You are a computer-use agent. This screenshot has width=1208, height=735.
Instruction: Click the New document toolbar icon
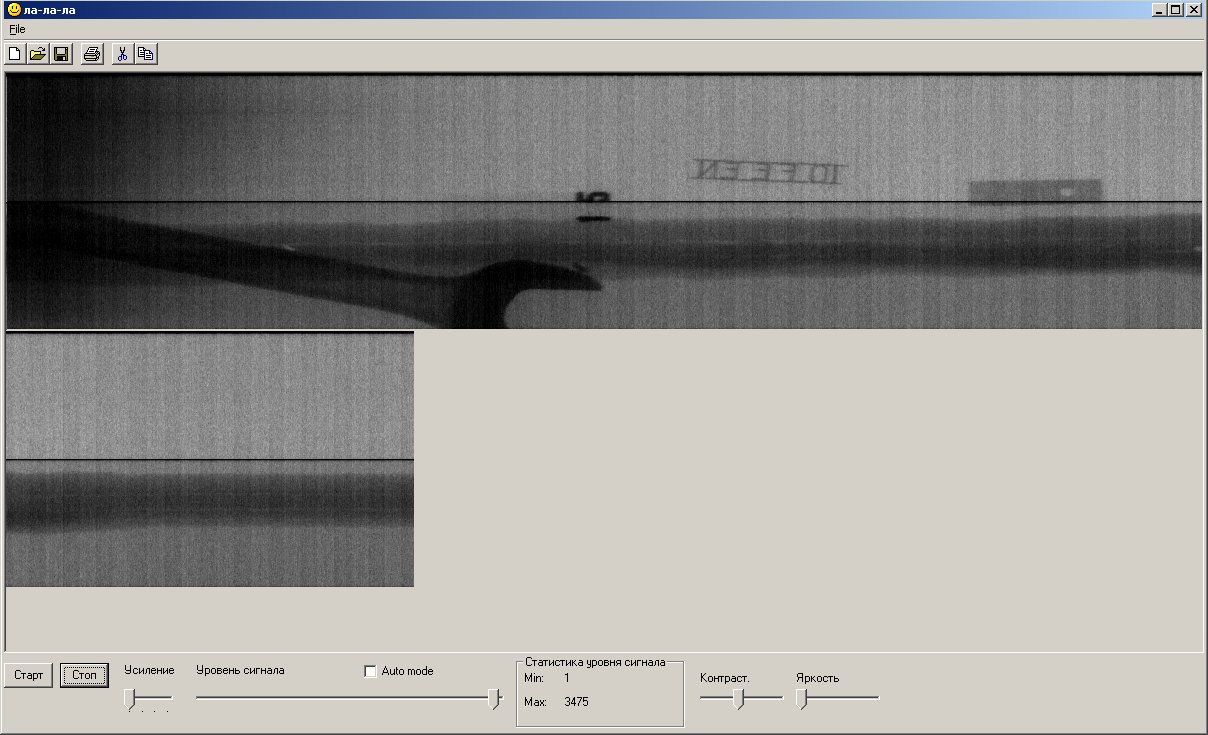[x=15, y=54]
